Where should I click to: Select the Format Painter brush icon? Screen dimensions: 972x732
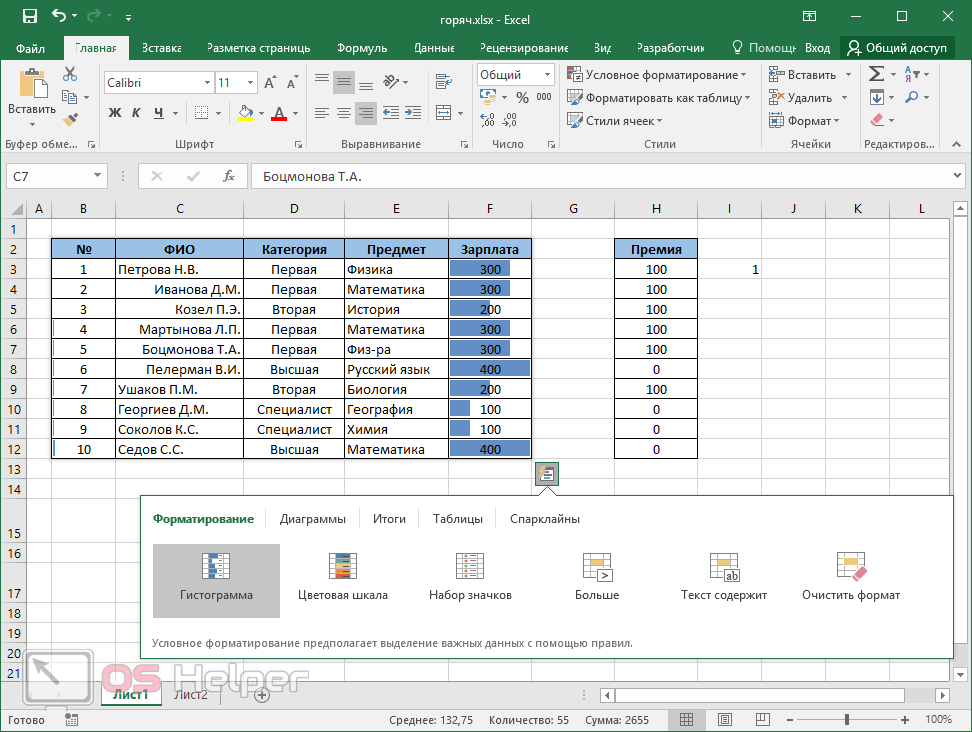[69, 120]
